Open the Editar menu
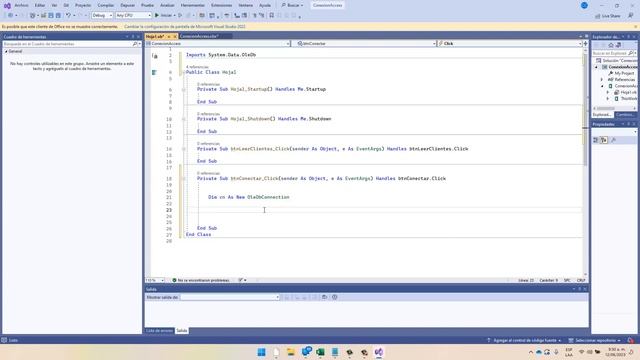Screen dimensions: 640x360 click(x=40, y=5)
